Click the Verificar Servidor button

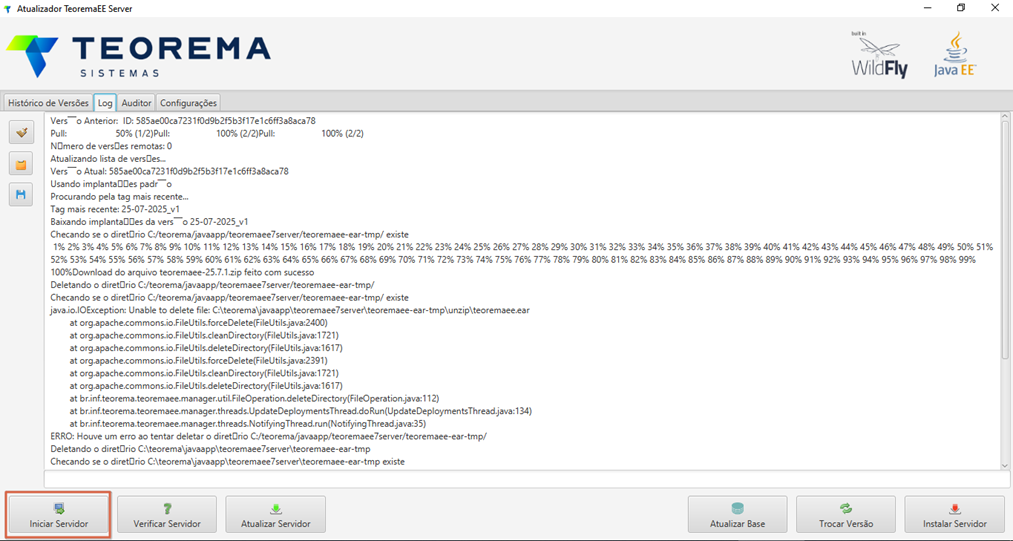coord(167,514)
